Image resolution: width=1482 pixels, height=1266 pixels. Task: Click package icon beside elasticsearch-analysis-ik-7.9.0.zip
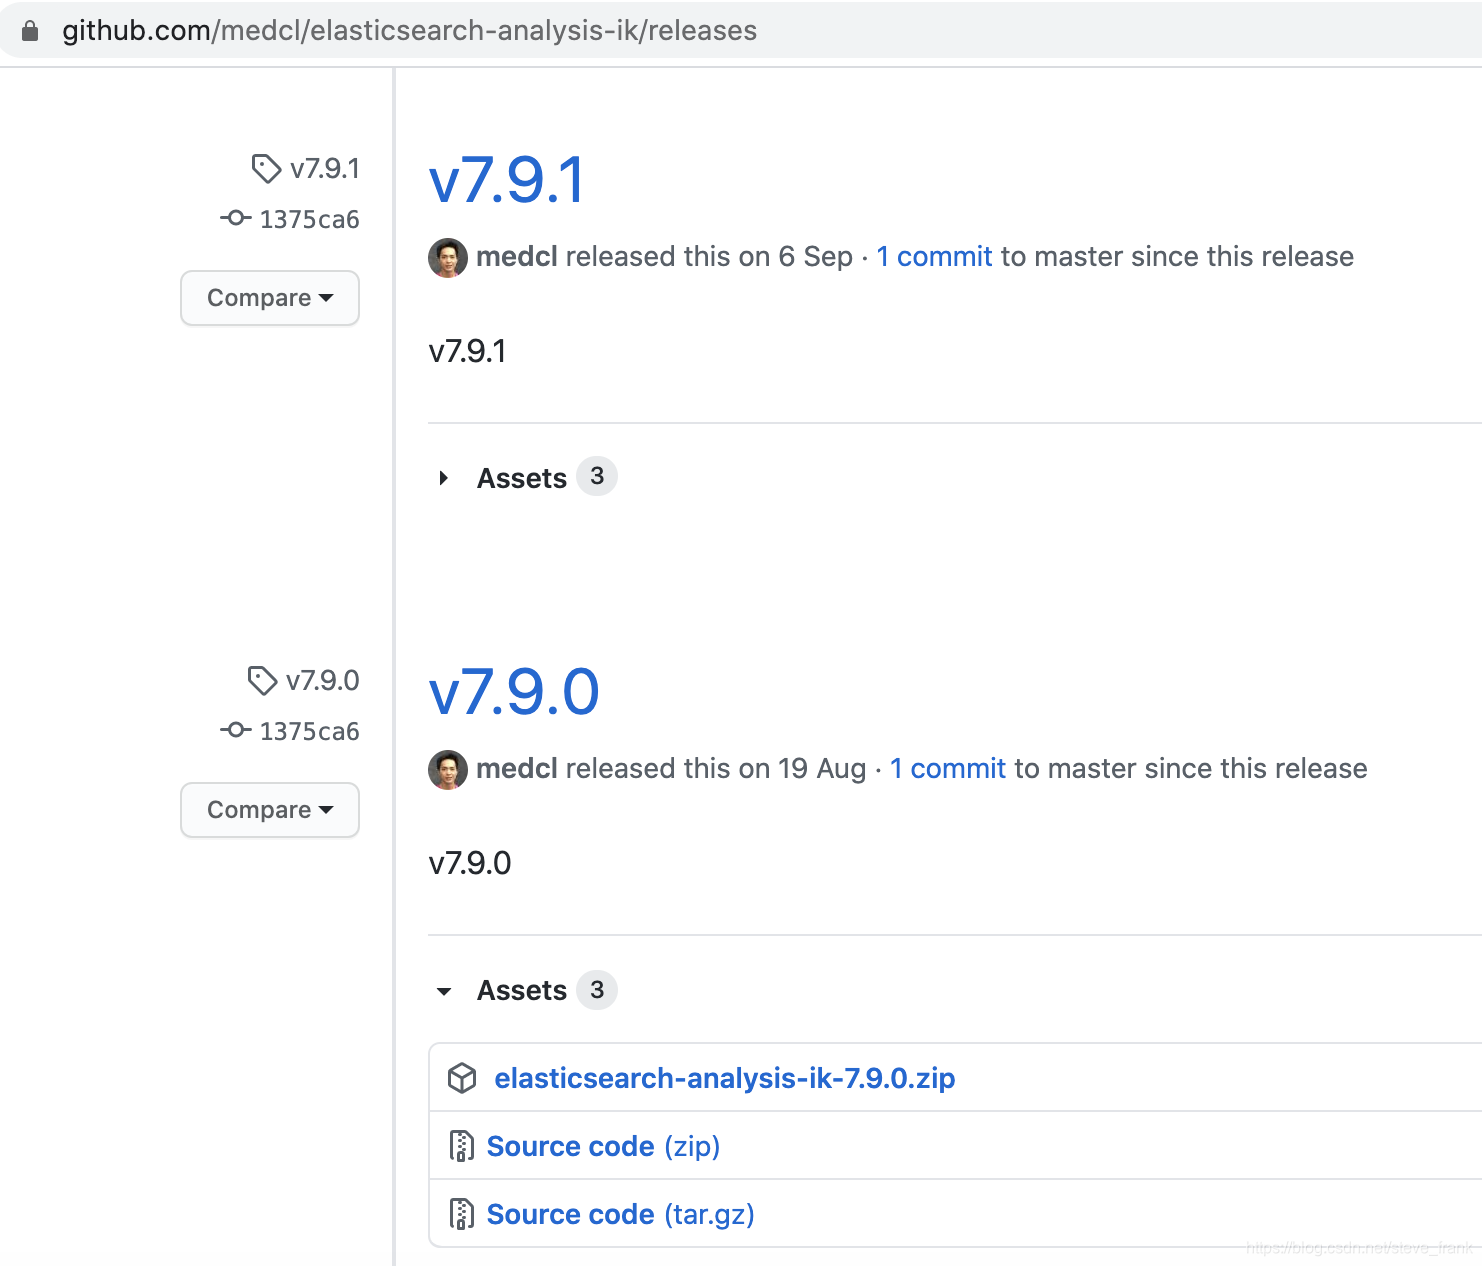[462, 1078]
